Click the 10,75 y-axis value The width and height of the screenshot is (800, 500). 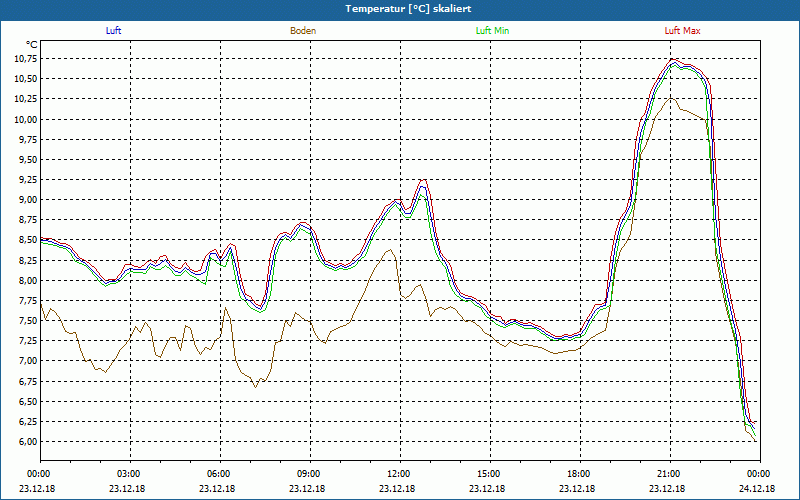(x=26, y=59)
